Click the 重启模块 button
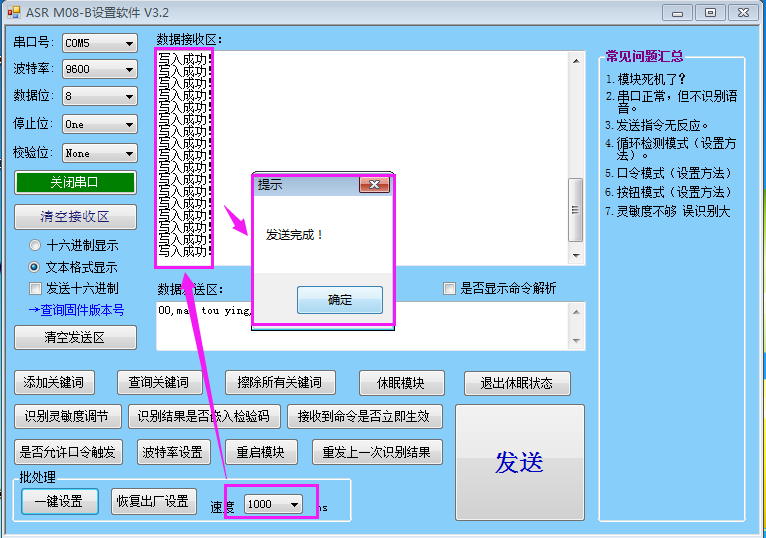766x538 pixels. pyautogui.click(x=261, y=452)
